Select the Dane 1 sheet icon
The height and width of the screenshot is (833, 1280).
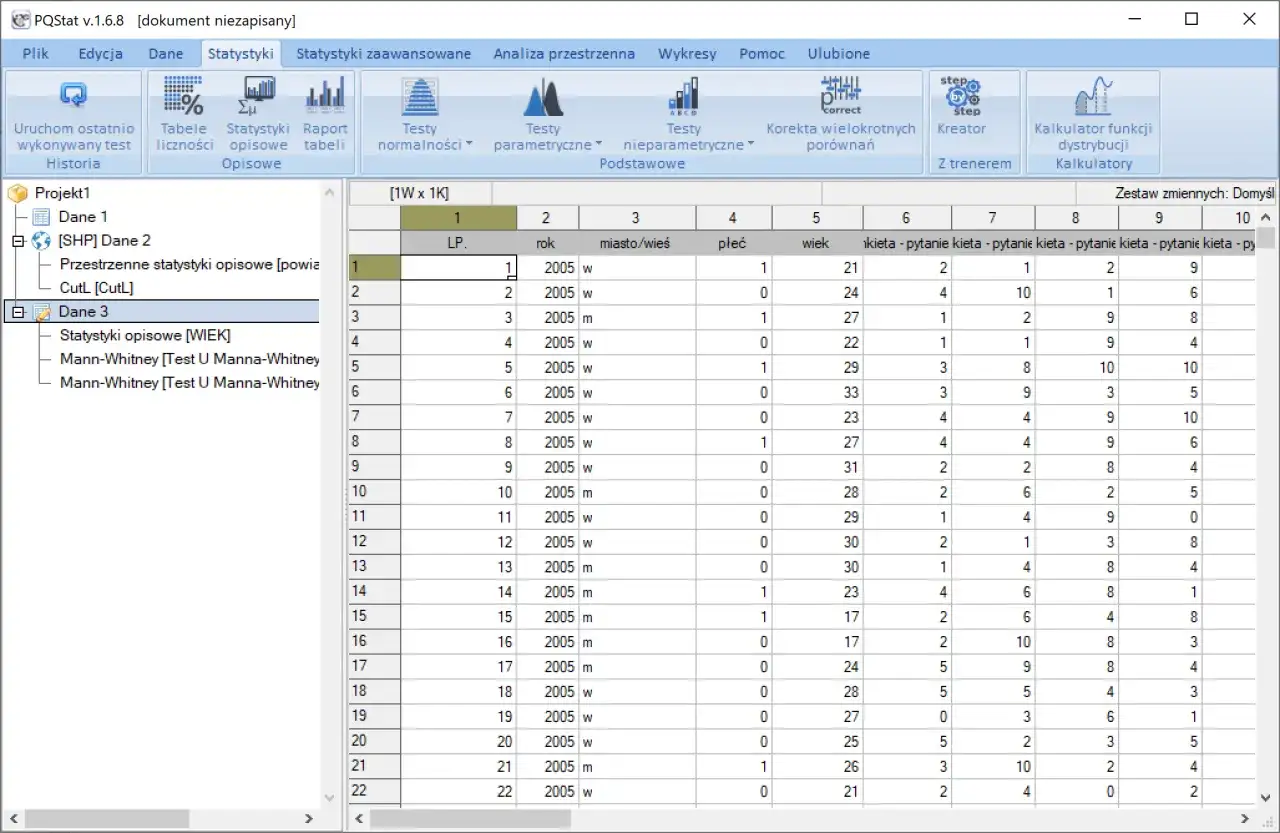click(x=41, y=217)
